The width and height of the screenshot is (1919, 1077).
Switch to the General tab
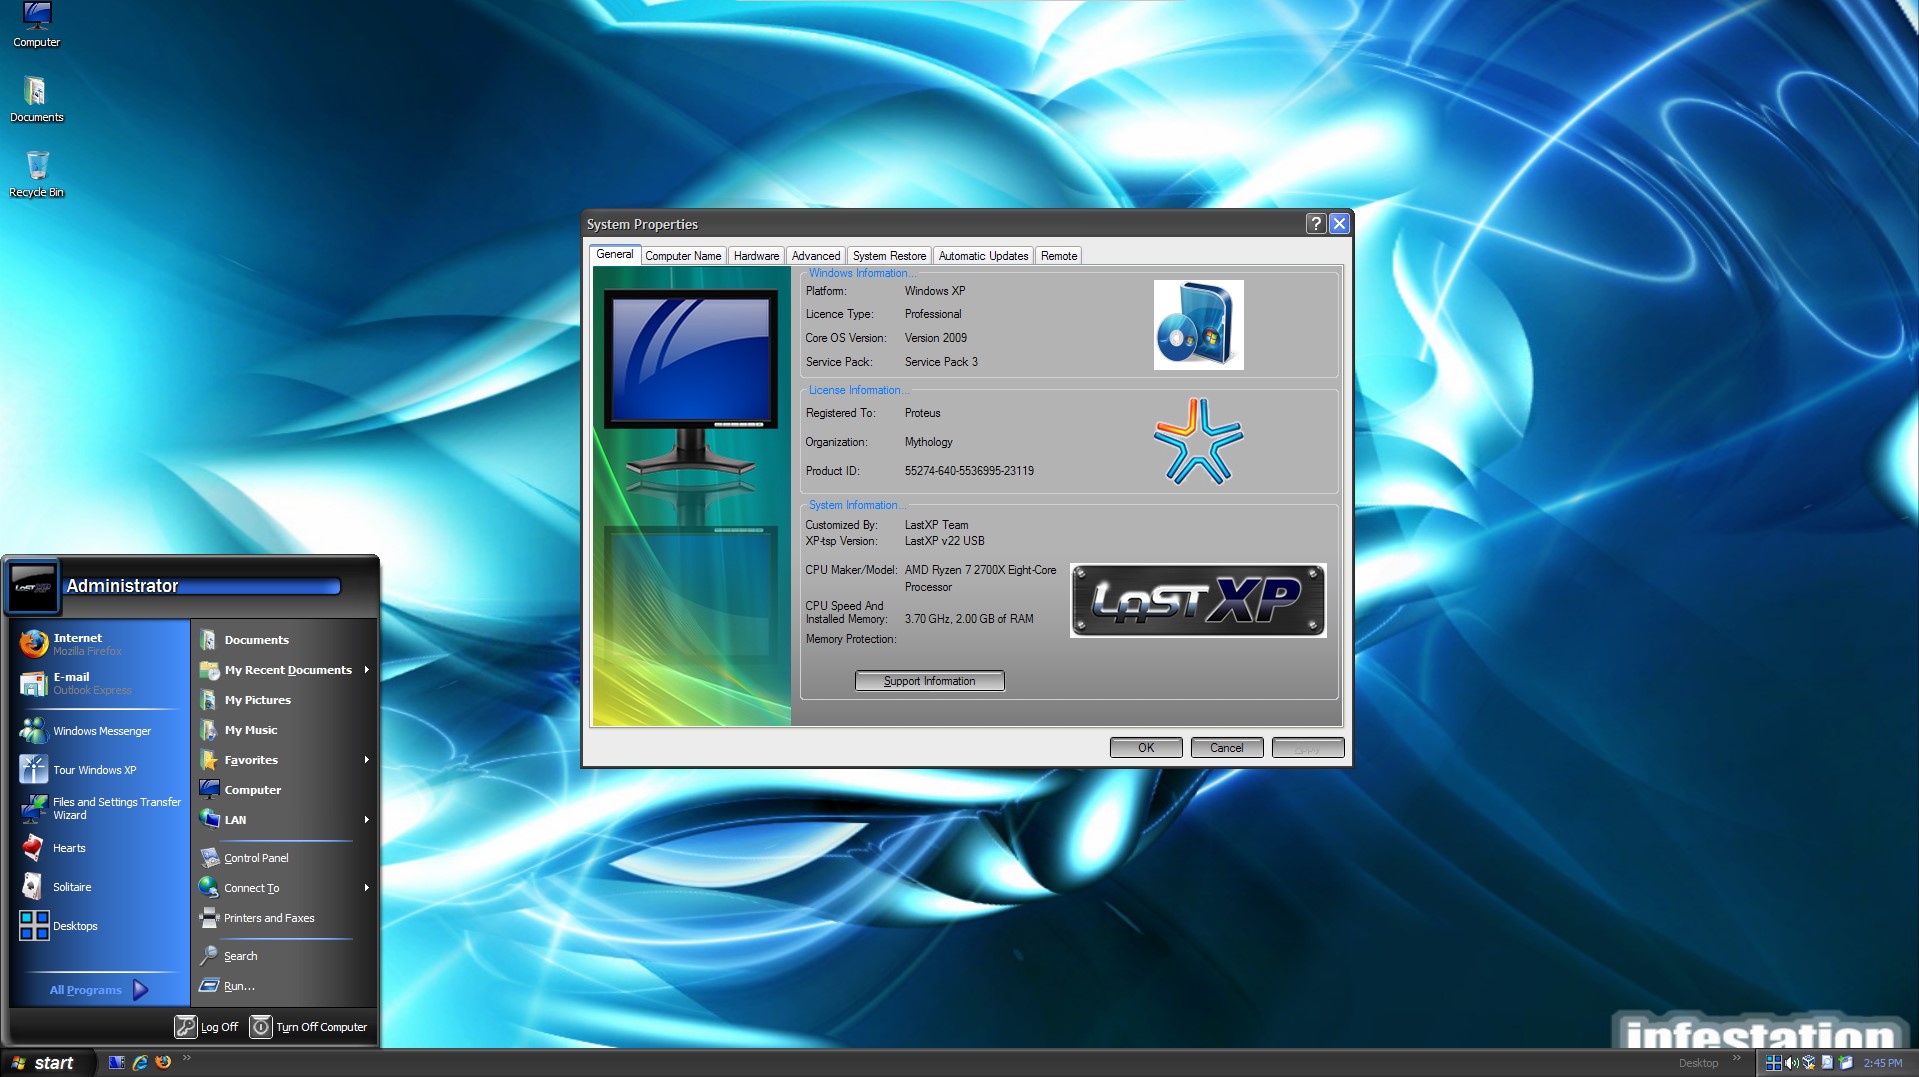[614, 255]
